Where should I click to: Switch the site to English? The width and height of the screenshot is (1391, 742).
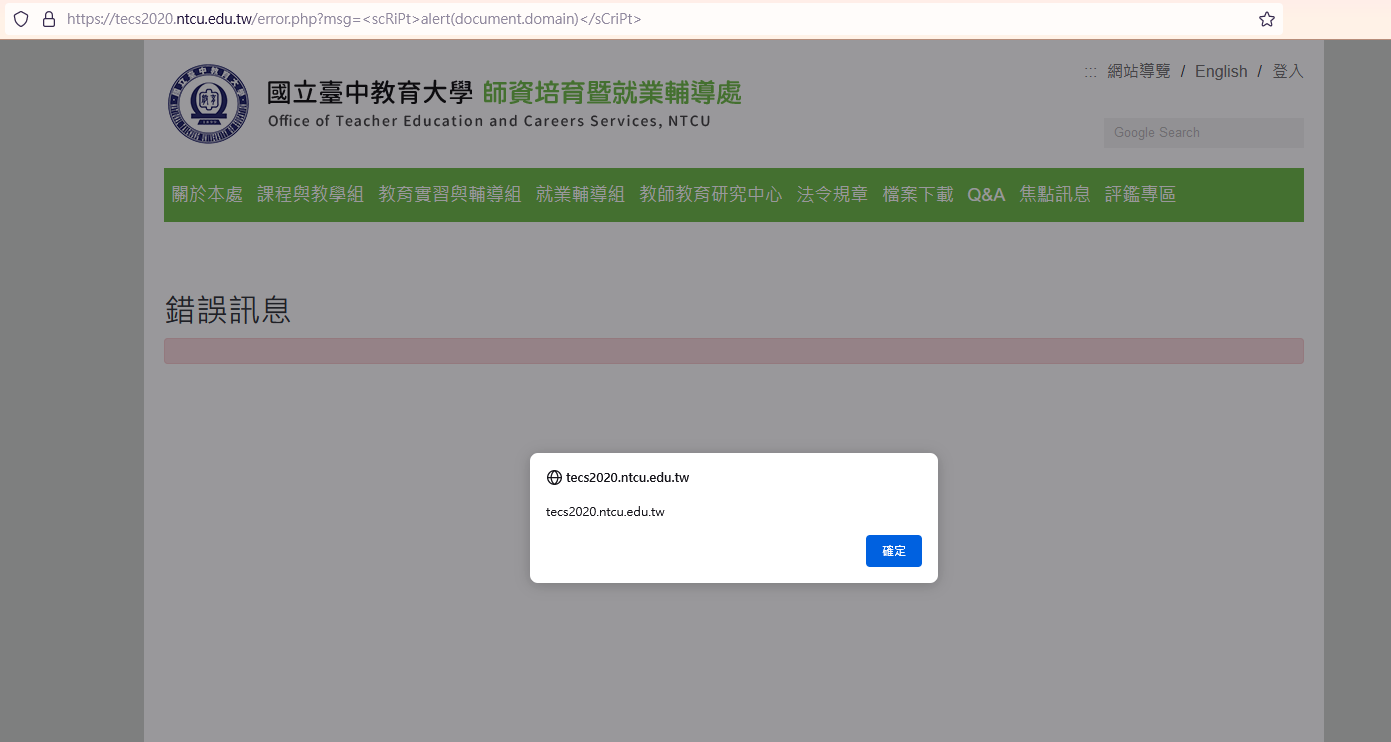coord(1221,71)
